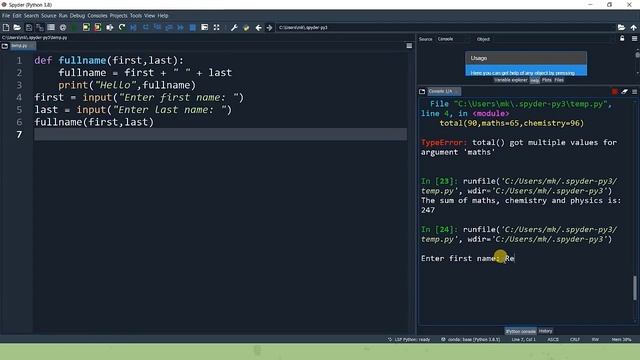Run cell and advance icon
The height and width of the screenshot is (360, 640).
pos(98,27)
